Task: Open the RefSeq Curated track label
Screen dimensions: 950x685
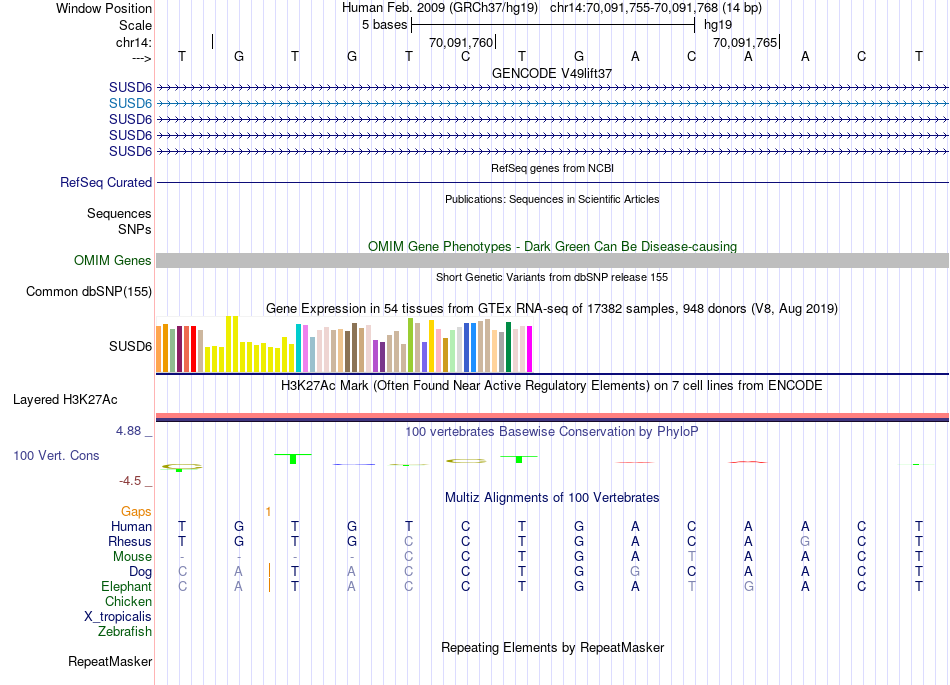Action: [106, 183]
